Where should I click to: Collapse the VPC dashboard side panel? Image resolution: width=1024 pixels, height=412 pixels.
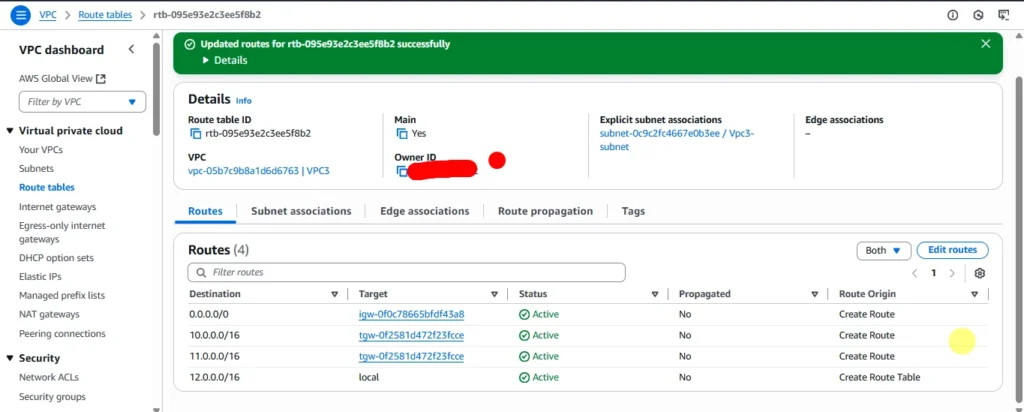coord(131,50)
